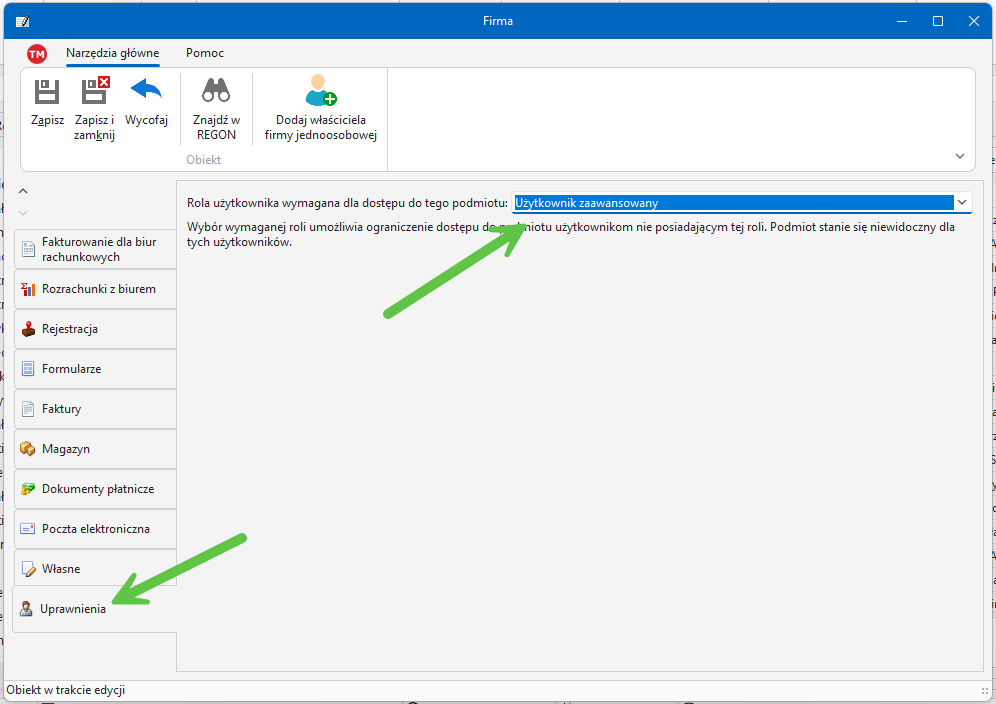Switch to Narzędzia główne ribbon tab
The width and height of the screenshot is (996, 704).
tap(112, 53)
